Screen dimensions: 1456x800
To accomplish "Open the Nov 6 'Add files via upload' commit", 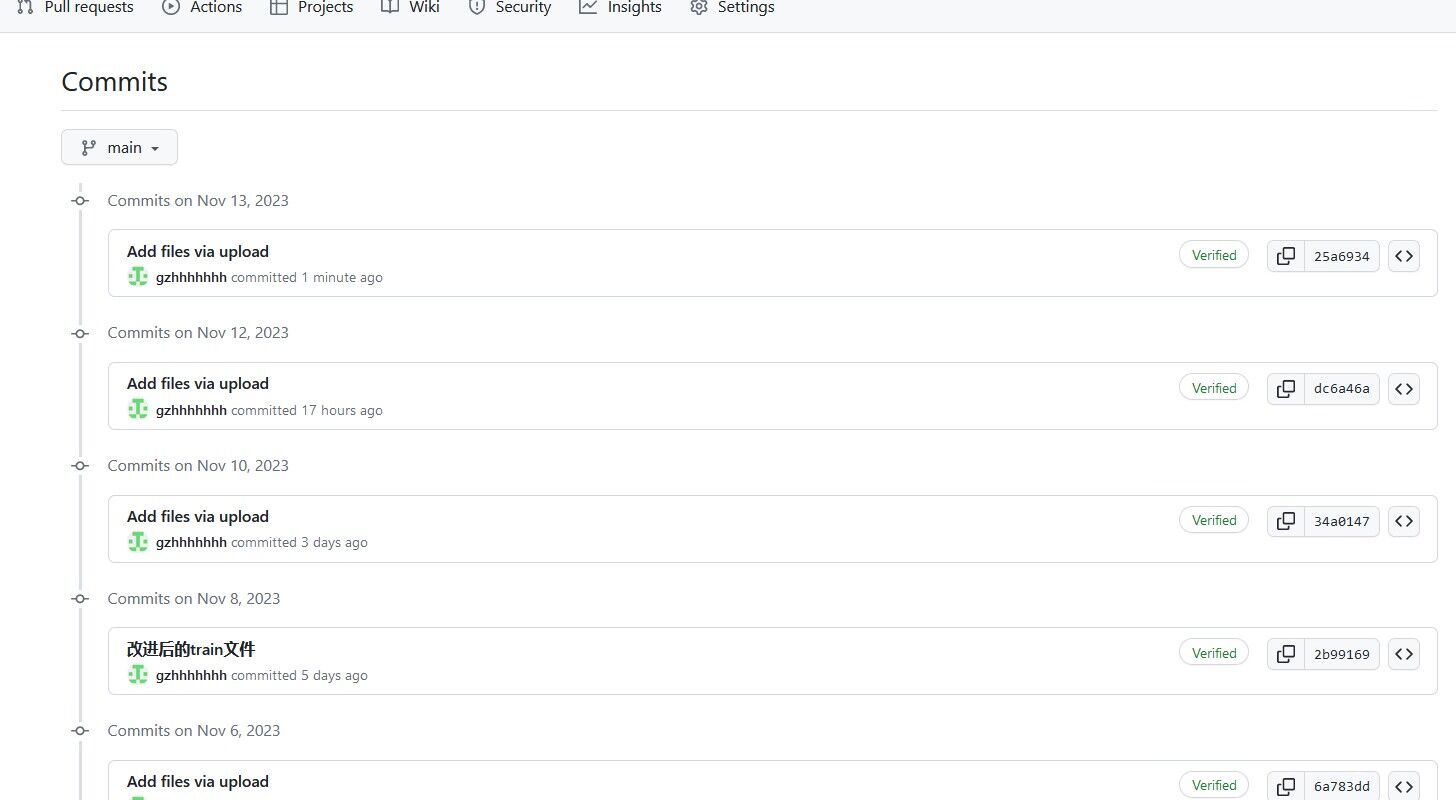I will 198,782.
